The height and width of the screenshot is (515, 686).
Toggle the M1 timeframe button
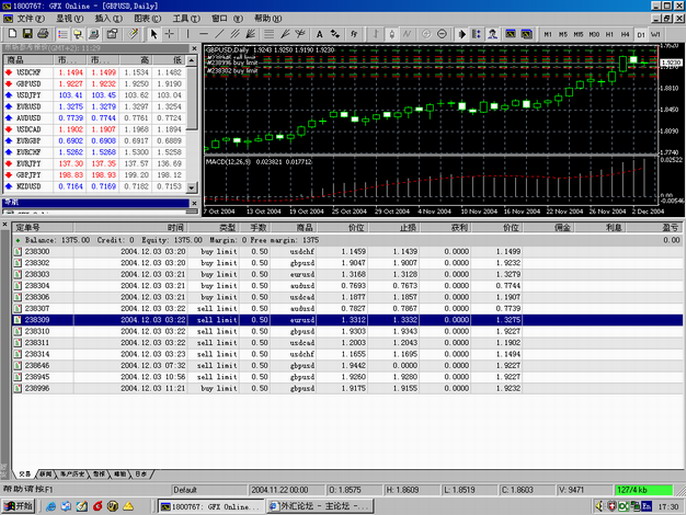(x=547, y=34)
